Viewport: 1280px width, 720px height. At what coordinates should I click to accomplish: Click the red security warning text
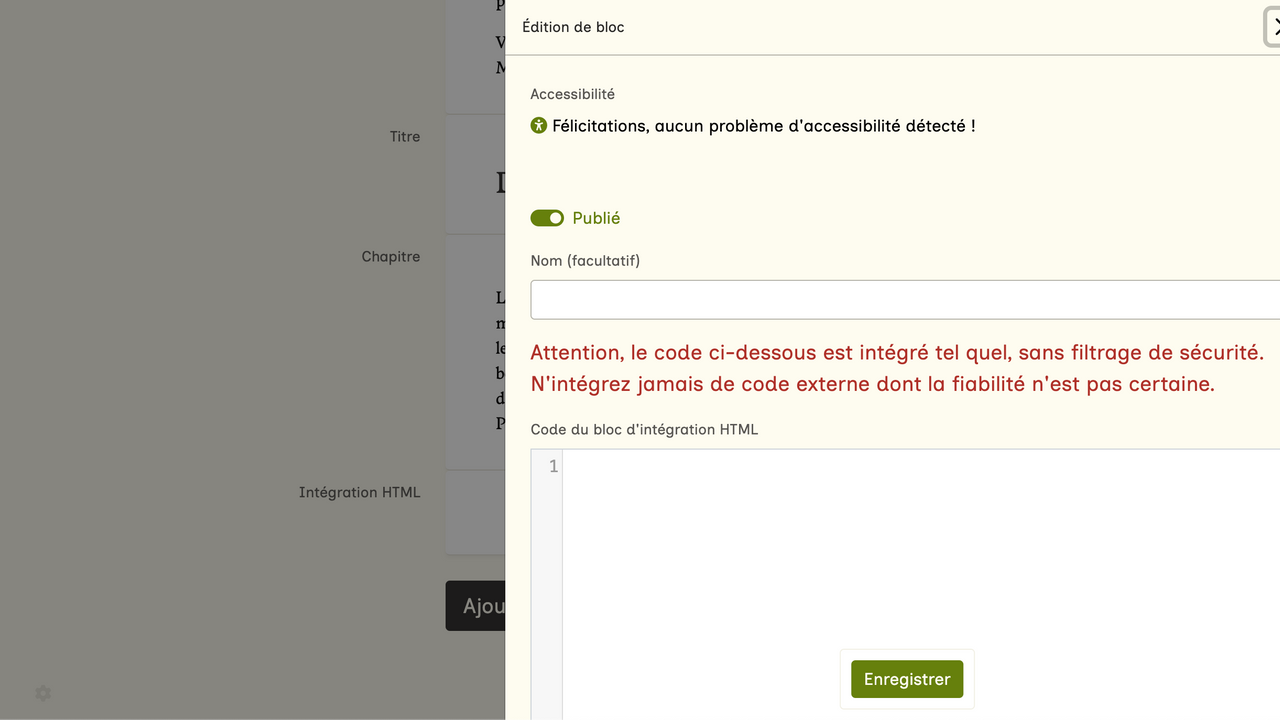(x=896, y=368)
